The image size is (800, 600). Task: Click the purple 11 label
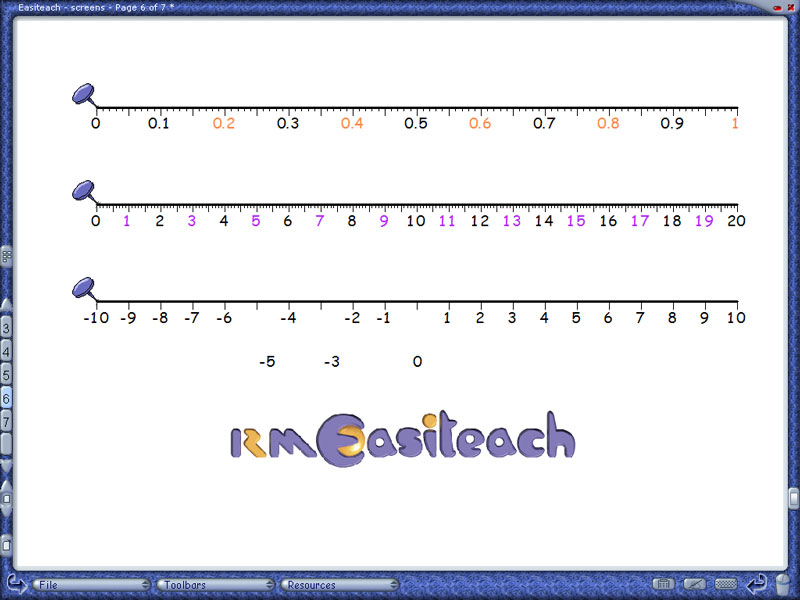(x=447, y=221)
